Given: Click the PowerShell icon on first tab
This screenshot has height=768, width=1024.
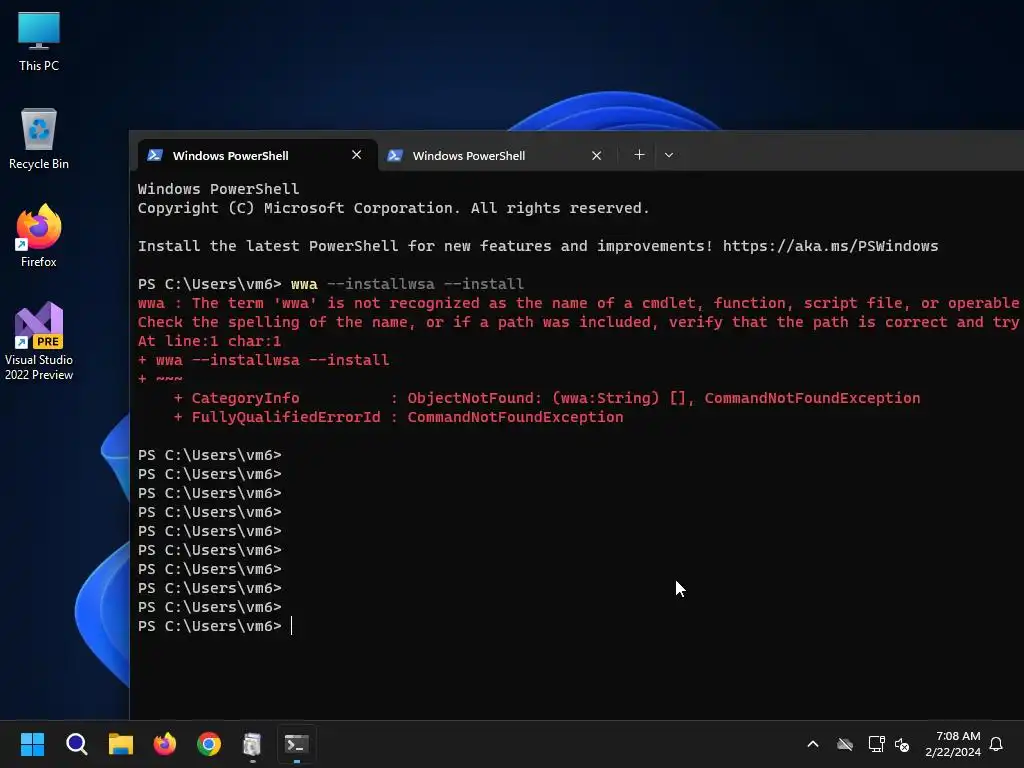Looking at the screenshot, I should coord(155,155).
